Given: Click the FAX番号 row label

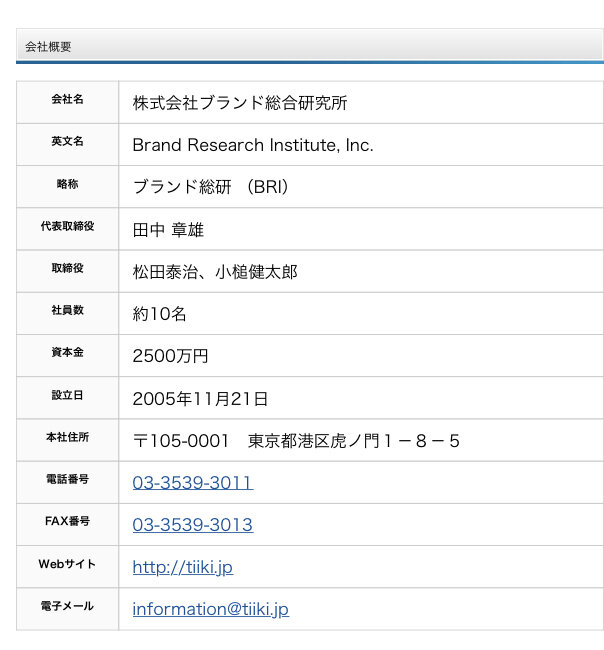Looking at the screenshot, I should click(67, 521).
